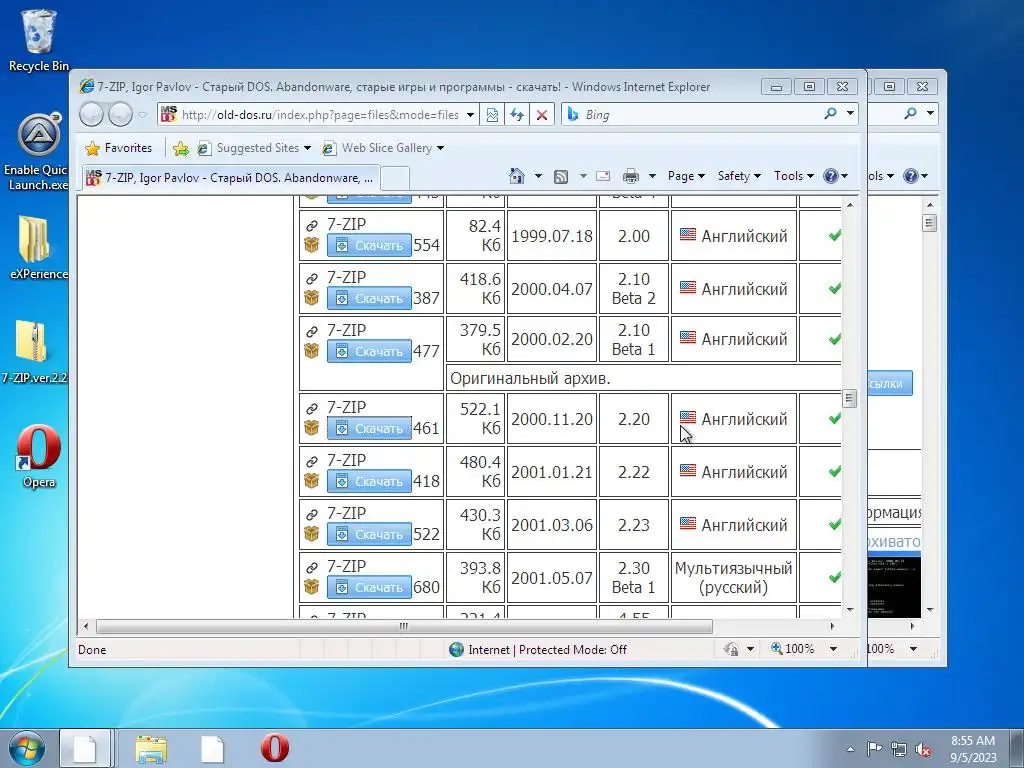Open the 7-ZIP.ver.2.2 archive on desktop

[x=34, y=350]
